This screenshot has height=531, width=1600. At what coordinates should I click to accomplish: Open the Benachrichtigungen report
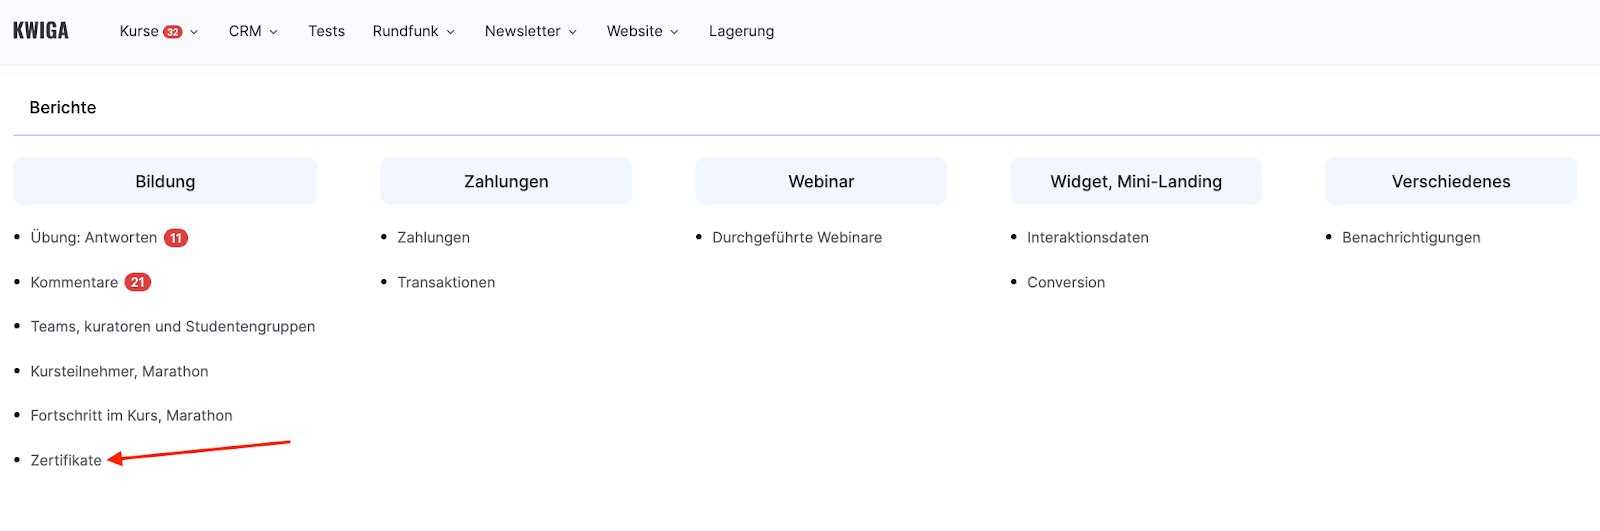click(x=1411, y=238)
